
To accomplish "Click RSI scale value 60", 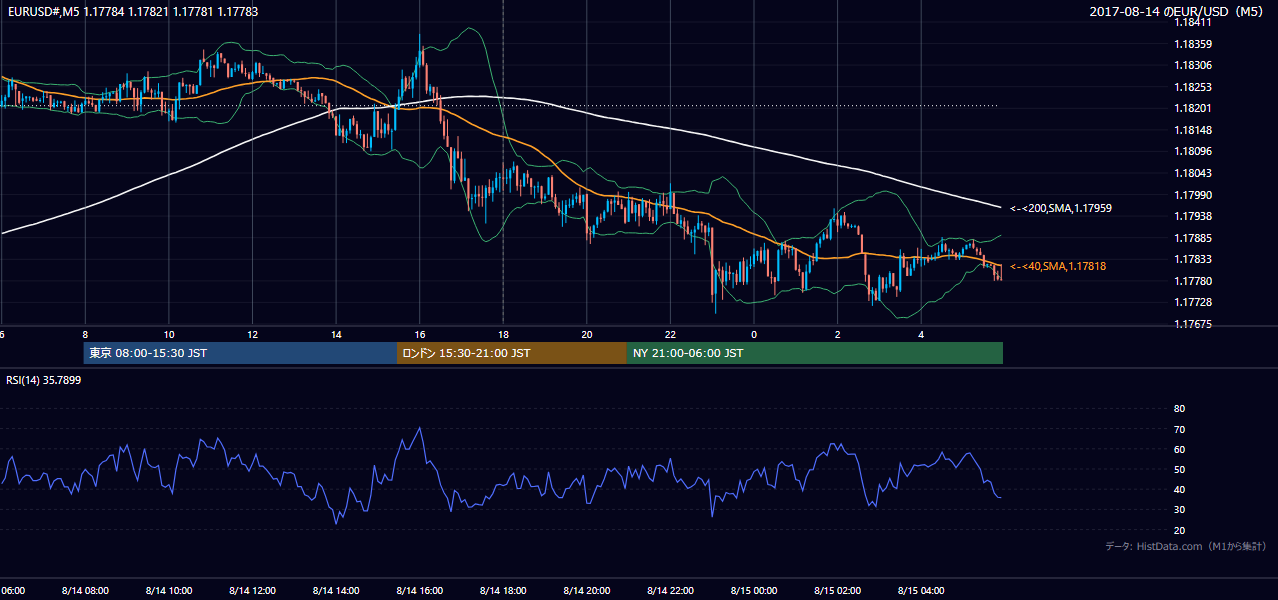I will 1179,449.
